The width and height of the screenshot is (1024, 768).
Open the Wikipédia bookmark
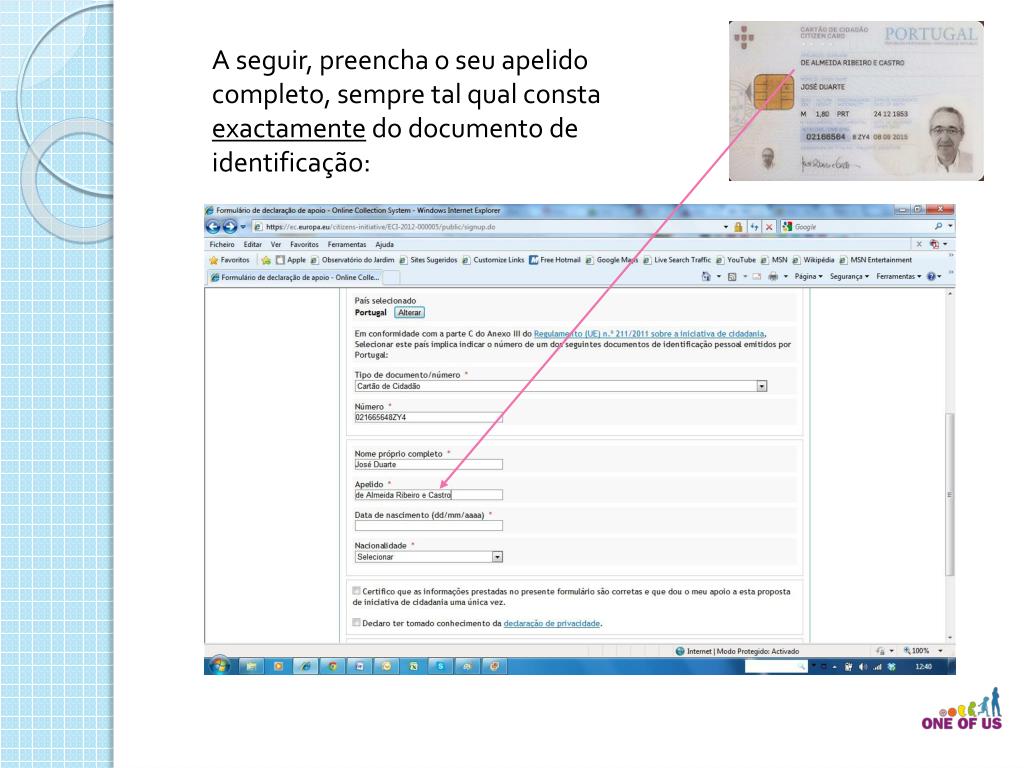coord(813,260)
